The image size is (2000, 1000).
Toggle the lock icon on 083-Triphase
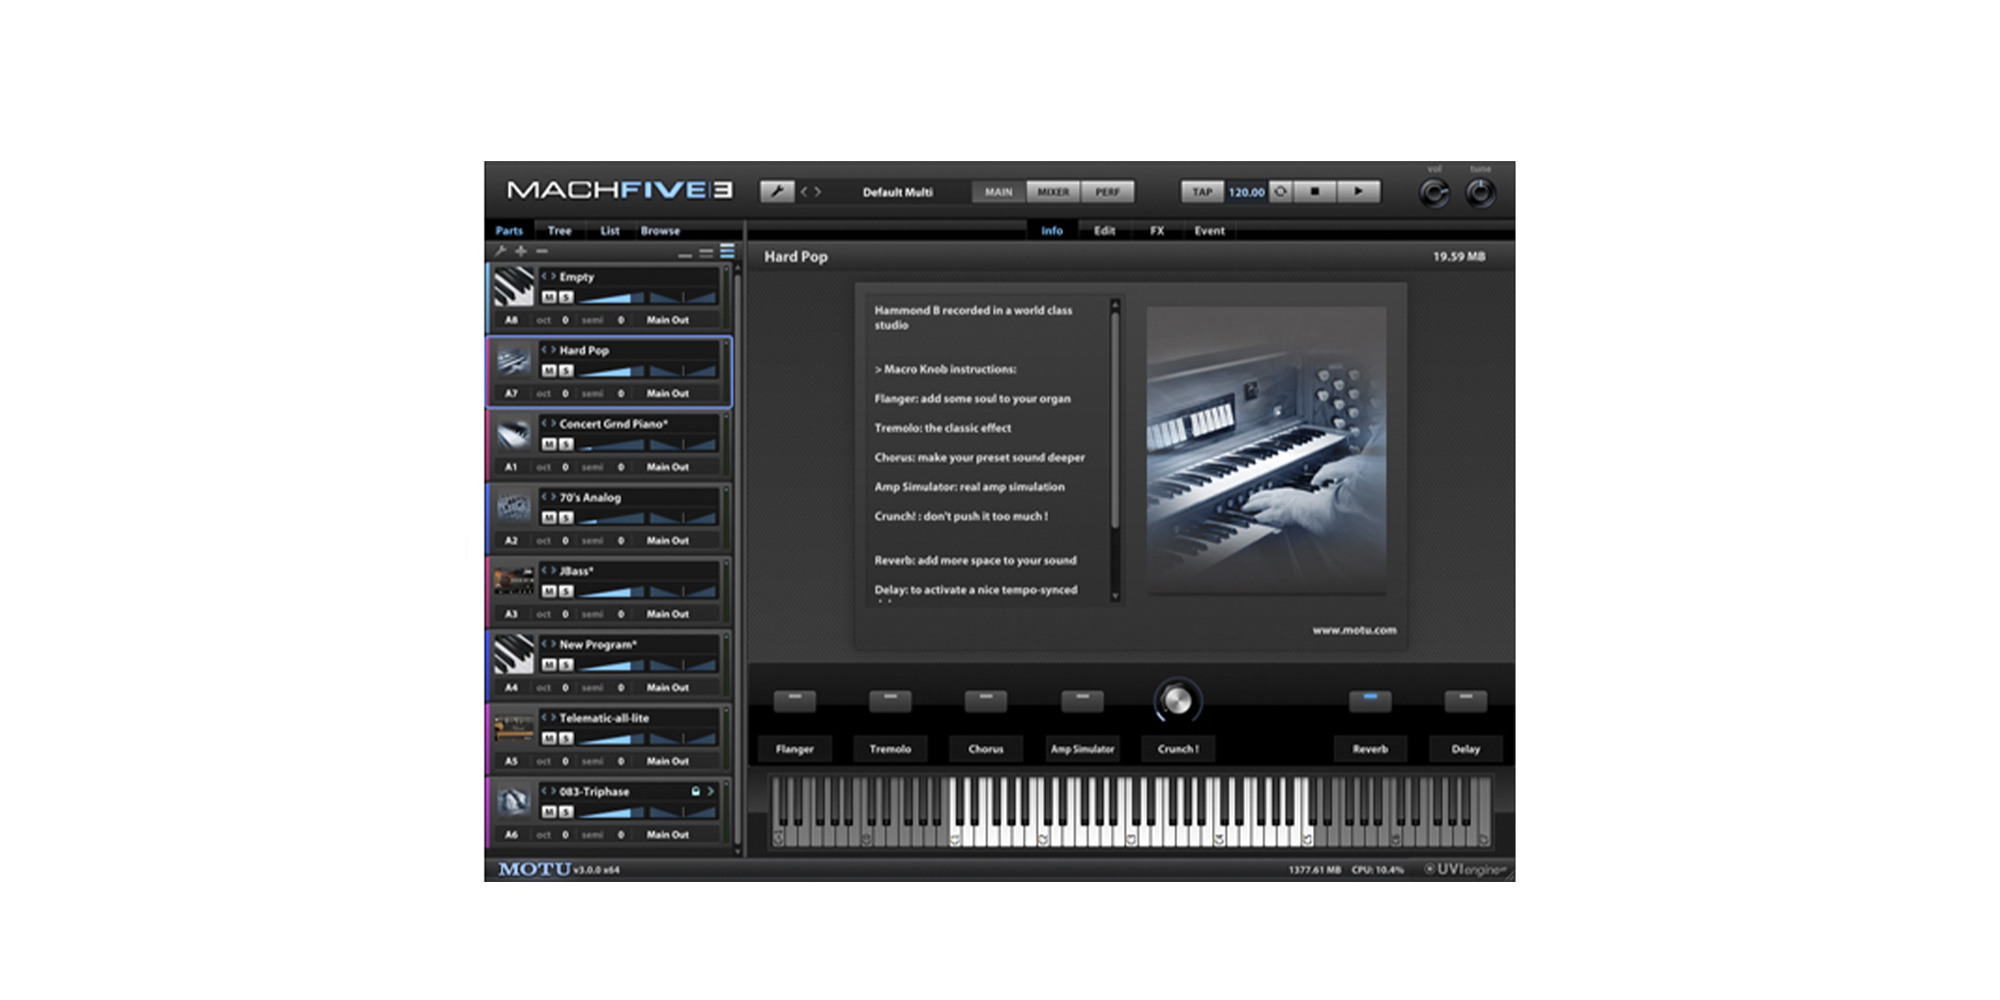click(x=695, y=791)
